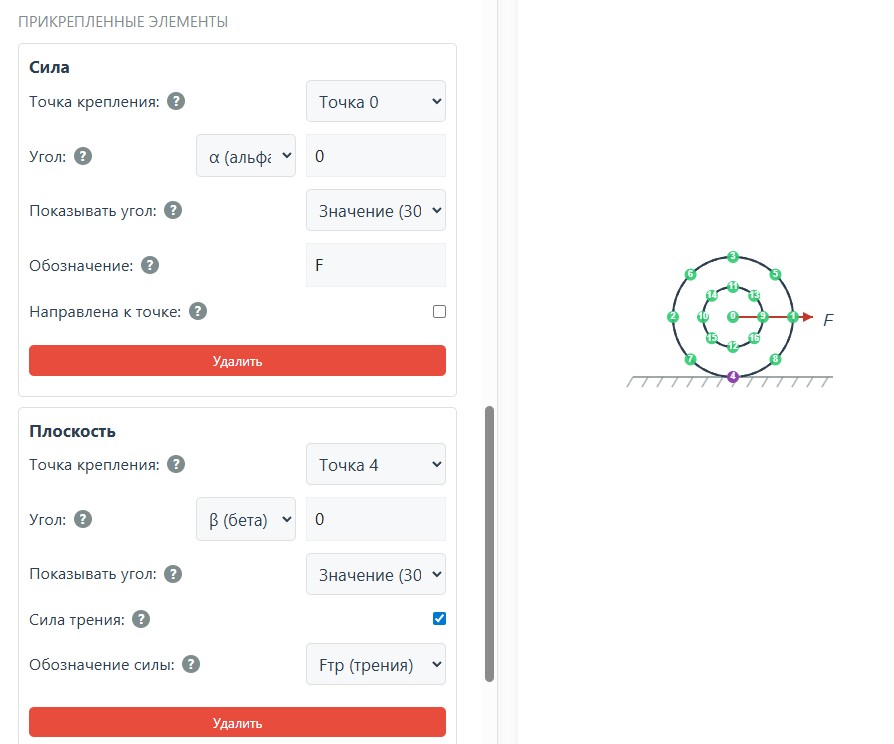Click help icon next to Сила трения
Viewport: 894px width, 744px height.
(141, 619)
